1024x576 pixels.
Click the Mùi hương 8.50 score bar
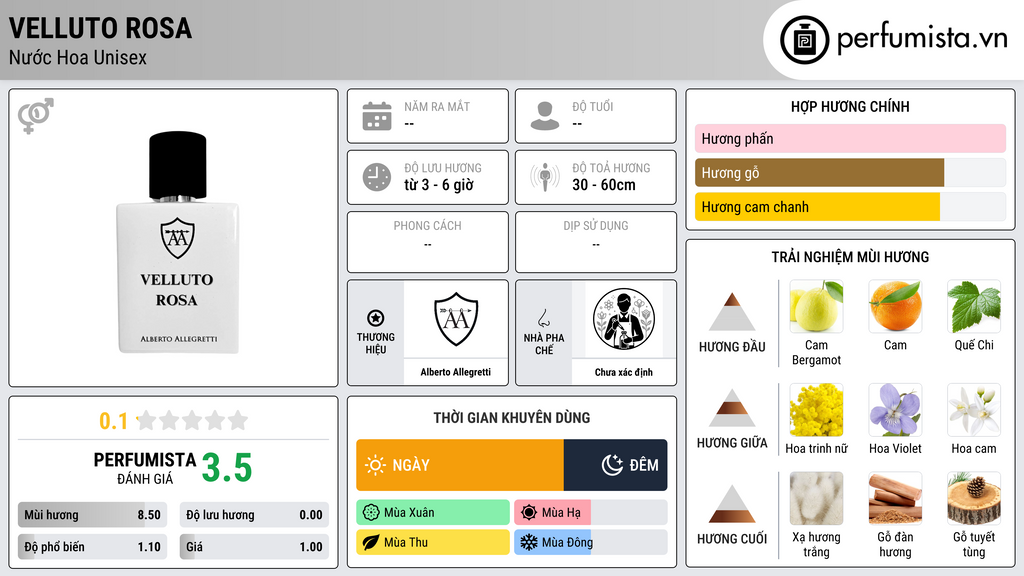[x=93, y=515]
